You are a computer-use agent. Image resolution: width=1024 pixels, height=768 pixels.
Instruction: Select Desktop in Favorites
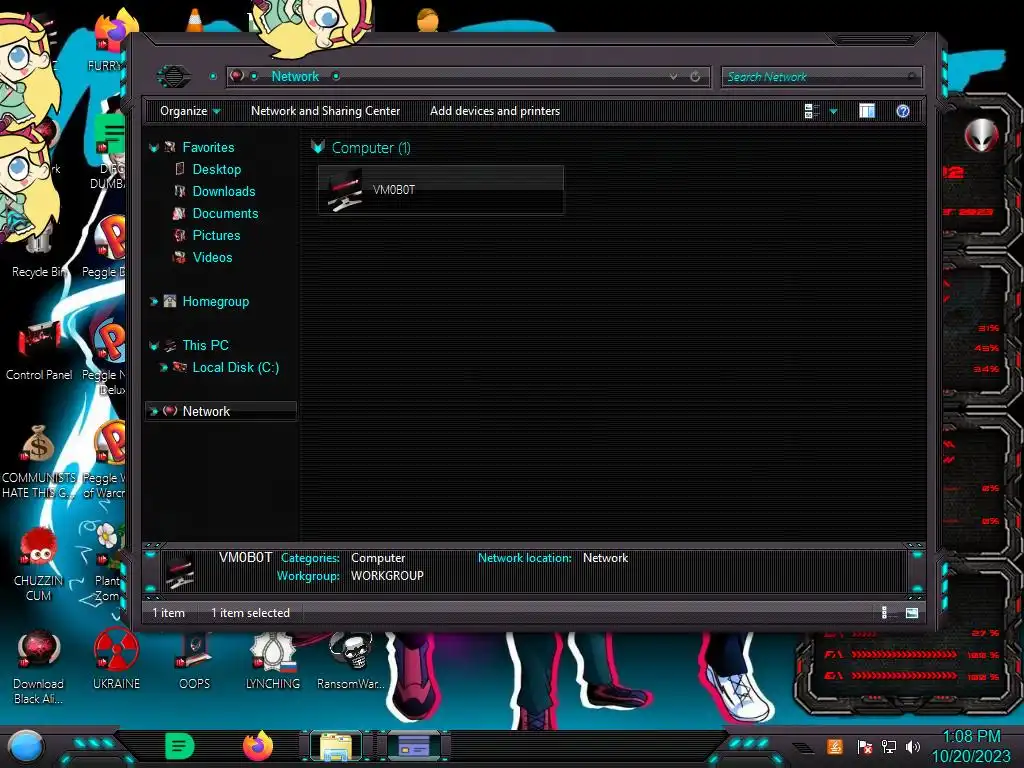[x=217, y=169]
